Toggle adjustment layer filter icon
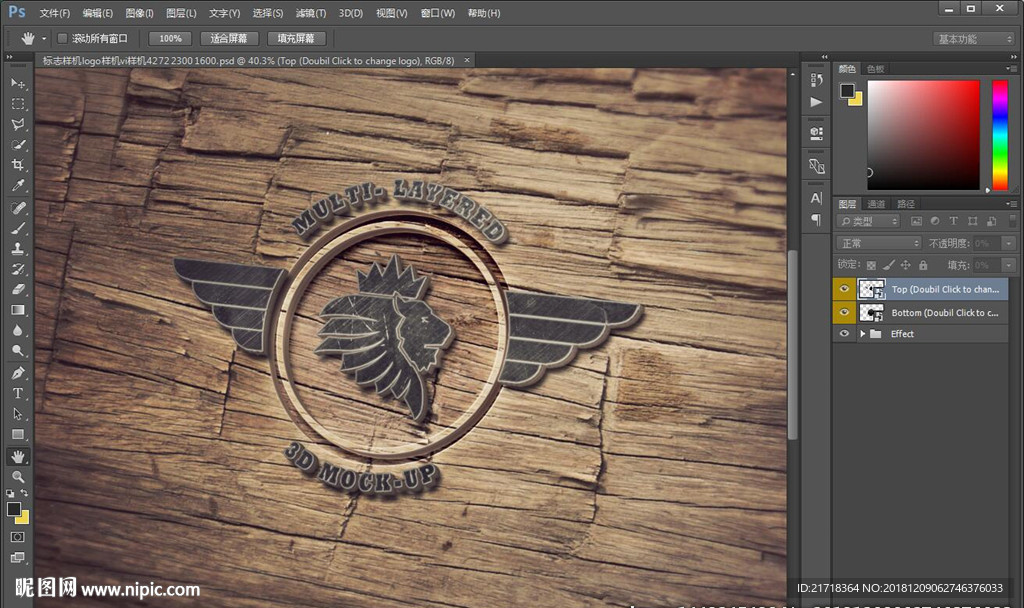The width and height of the screenshot is (1024, 608). pyautogui.click(x=935, y=221)
